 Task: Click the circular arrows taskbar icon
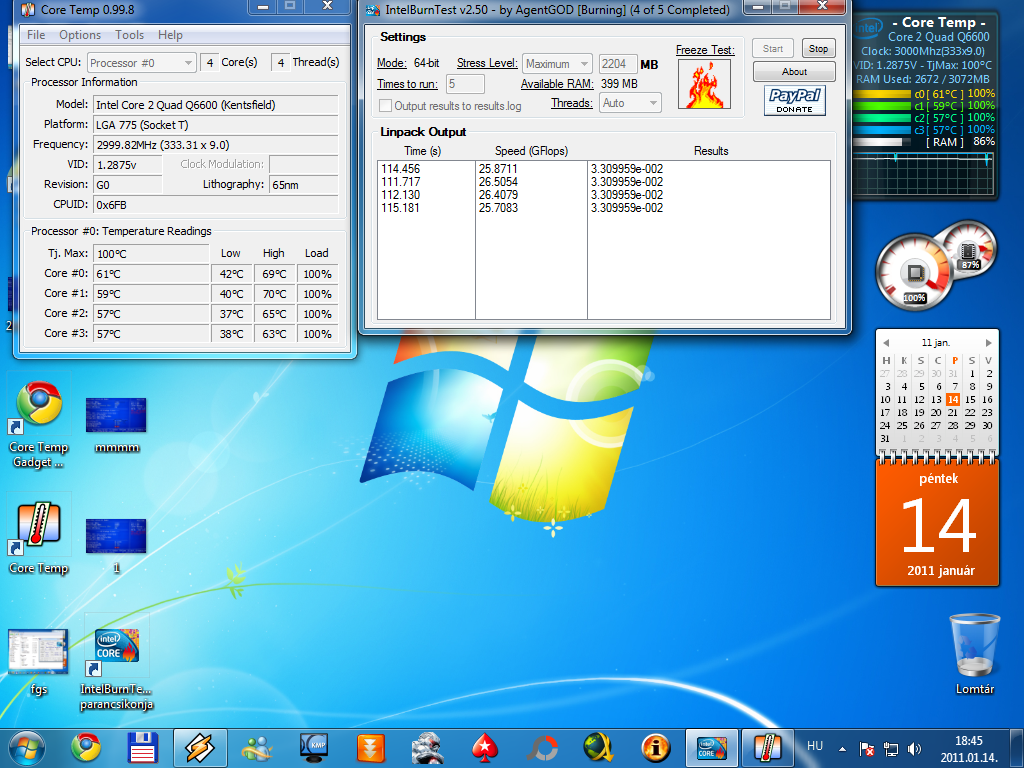tap(542, 748)
